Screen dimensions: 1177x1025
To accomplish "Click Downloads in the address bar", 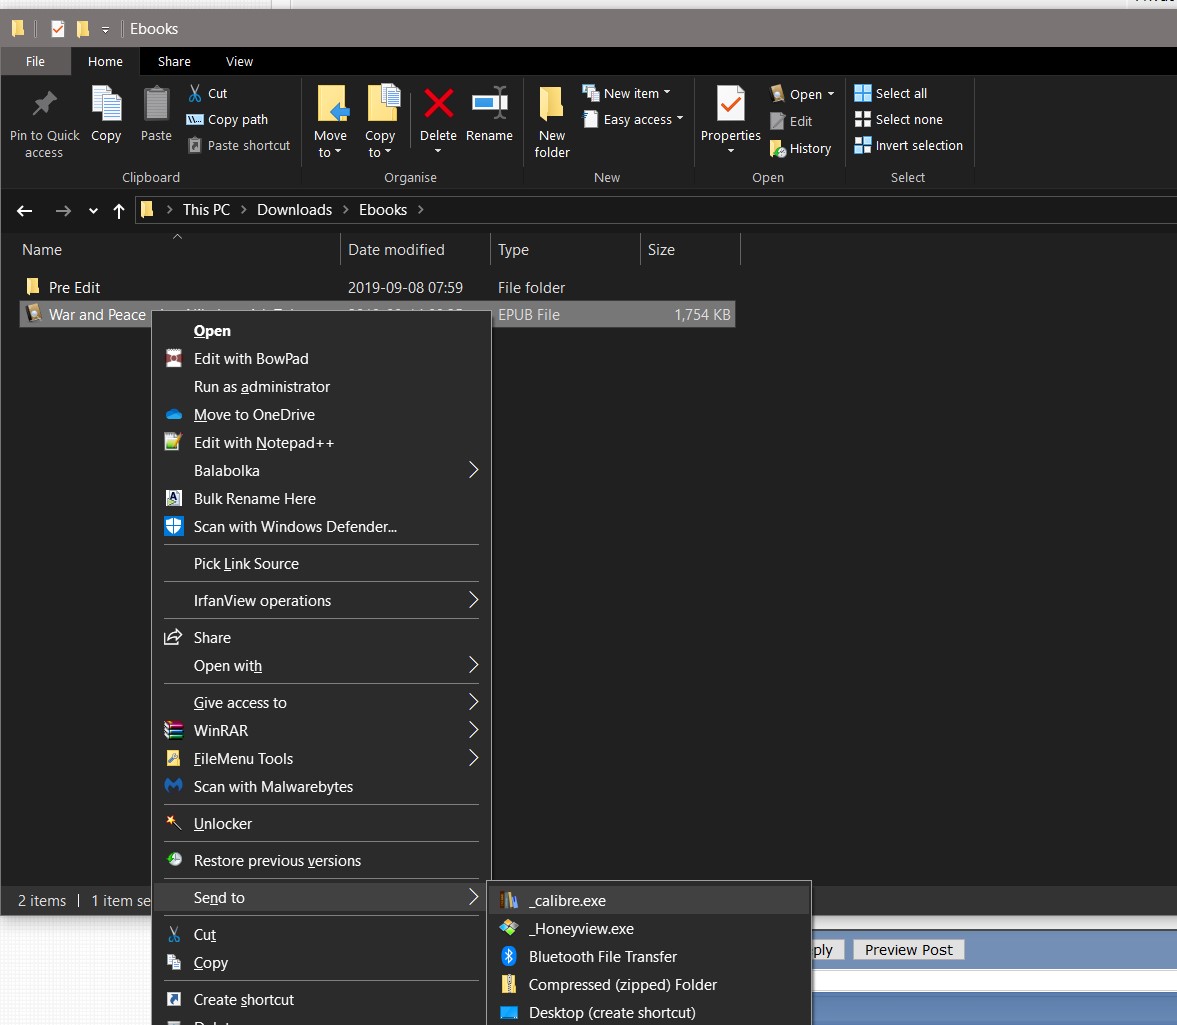I will point(294,210).
